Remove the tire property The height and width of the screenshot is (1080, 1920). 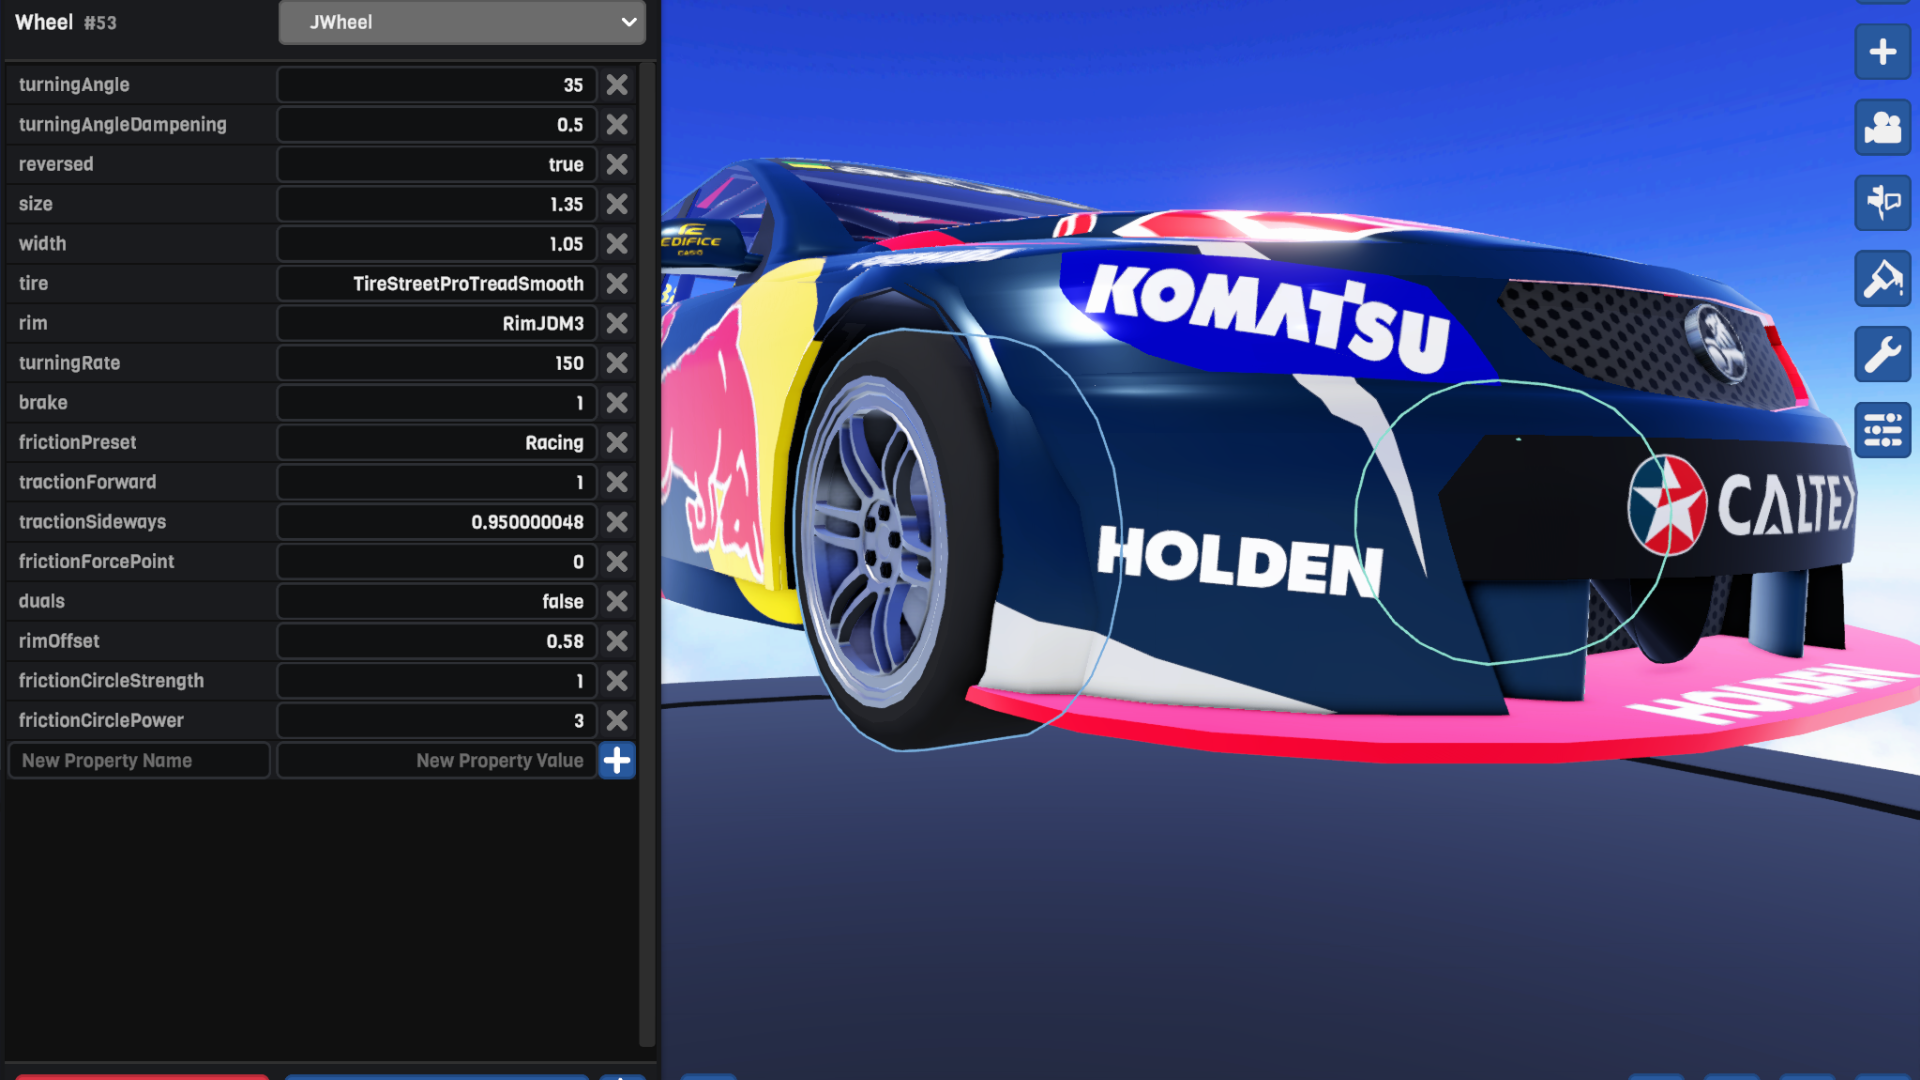(x=617, y=284)
